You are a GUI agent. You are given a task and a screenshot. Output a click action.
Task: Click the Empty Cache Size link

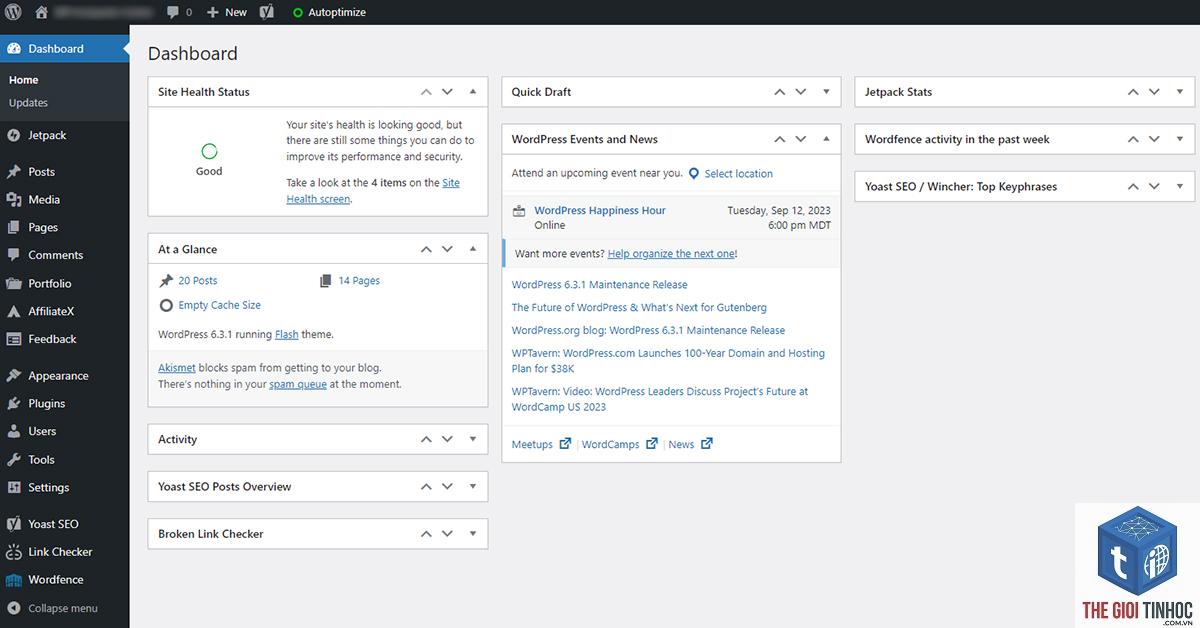219,305
